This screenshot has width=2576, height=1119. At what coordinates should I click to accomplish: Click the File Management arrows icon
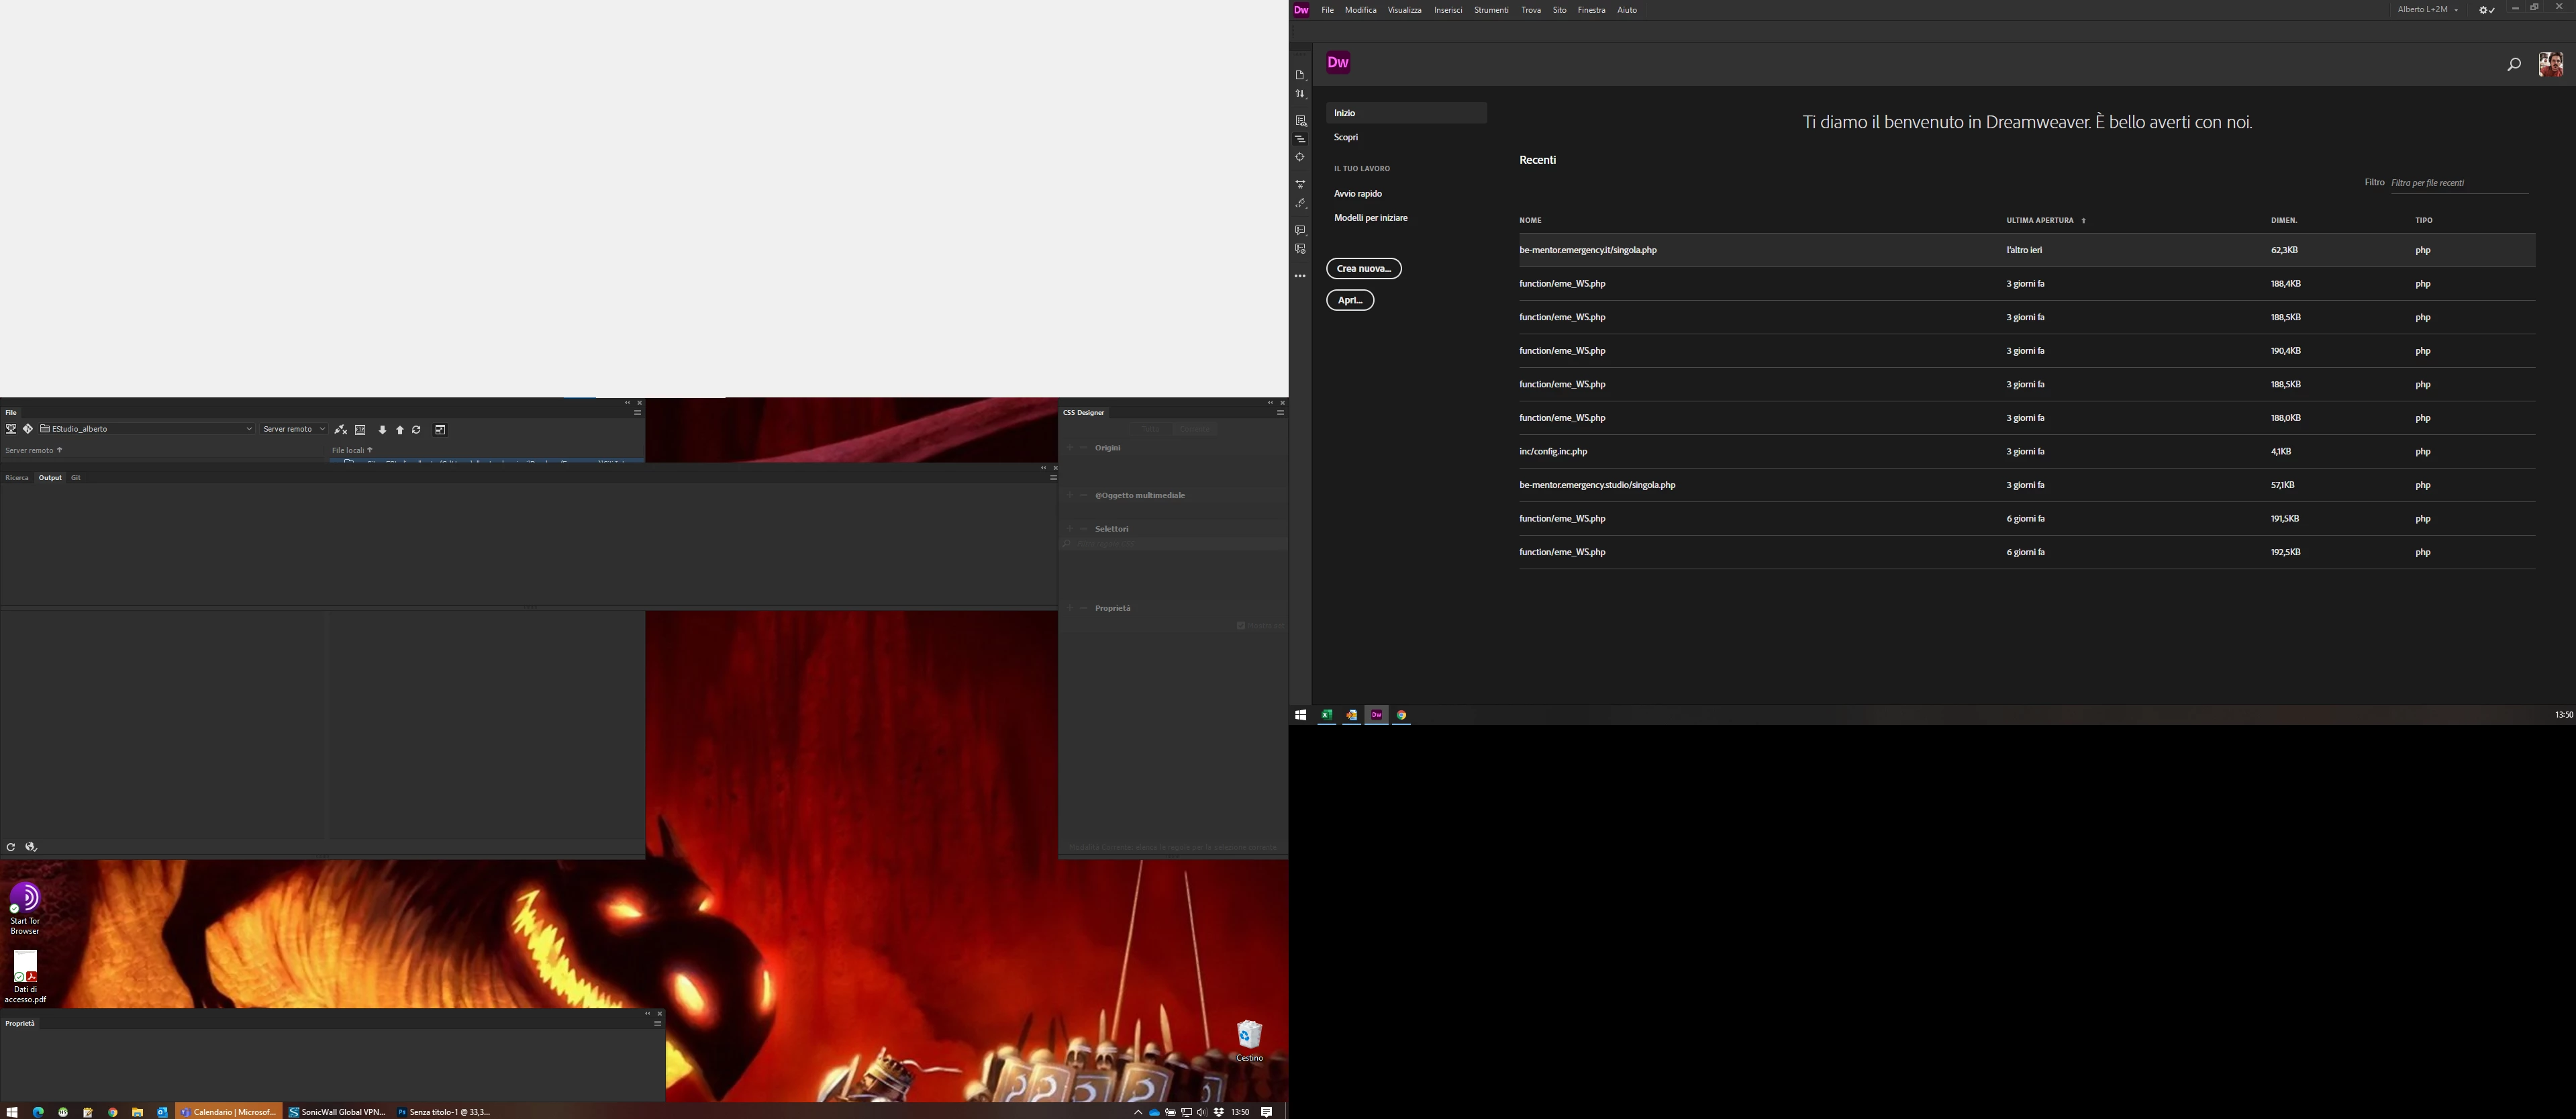pos(1300,94)
